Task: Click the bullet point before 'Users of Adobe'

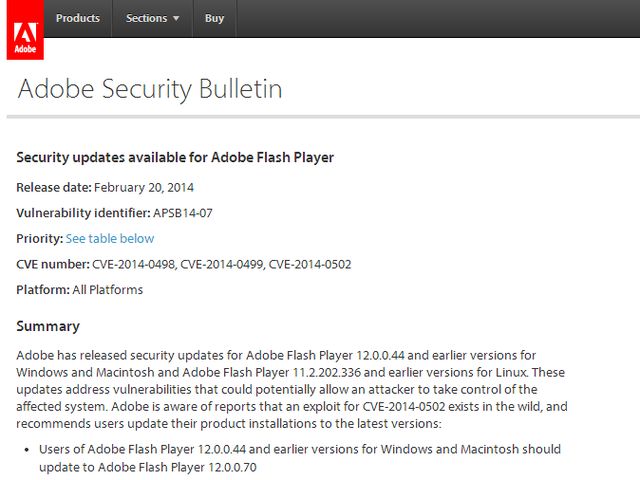Action: [x=27, y=450]
